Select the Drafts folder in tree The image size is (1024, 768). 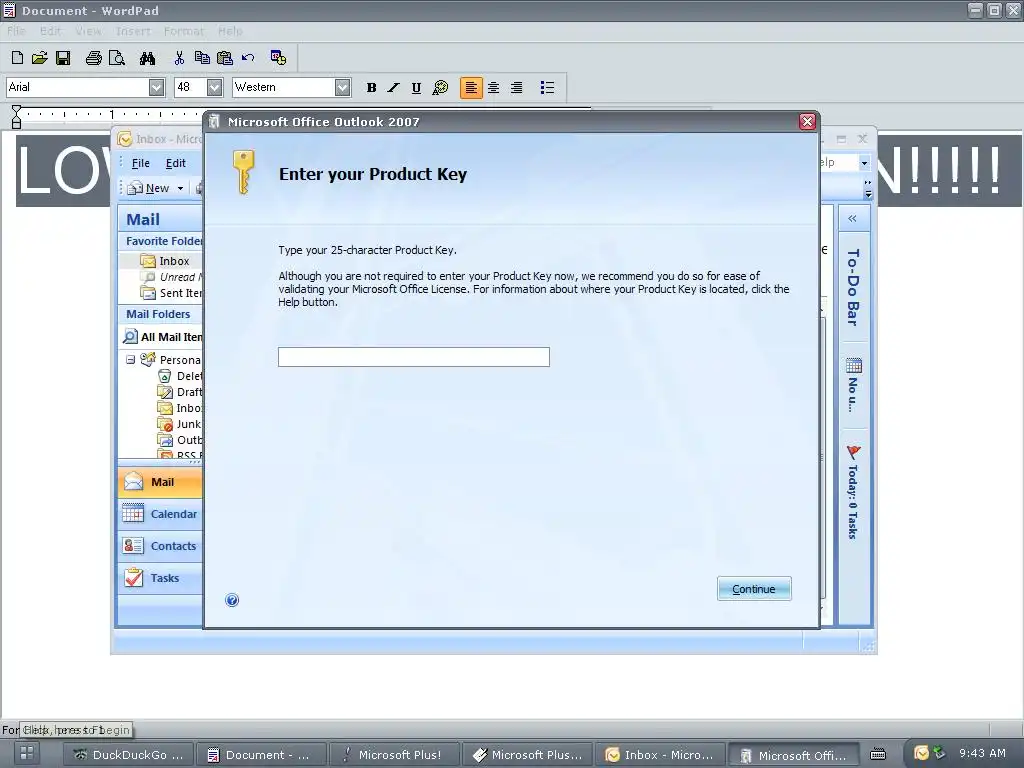[181, 392]
